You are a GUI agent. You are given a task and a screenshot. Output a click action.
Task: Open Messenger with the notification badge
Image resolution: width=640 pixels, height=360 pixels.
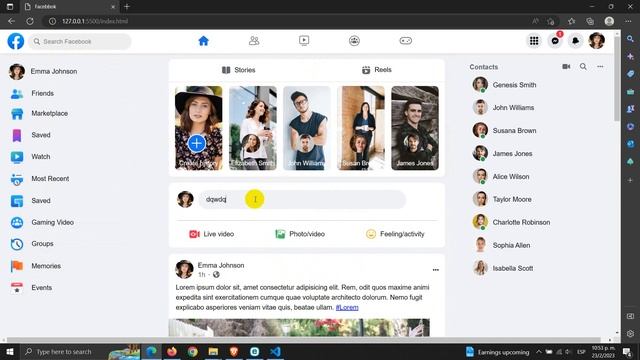click(555, 41)
